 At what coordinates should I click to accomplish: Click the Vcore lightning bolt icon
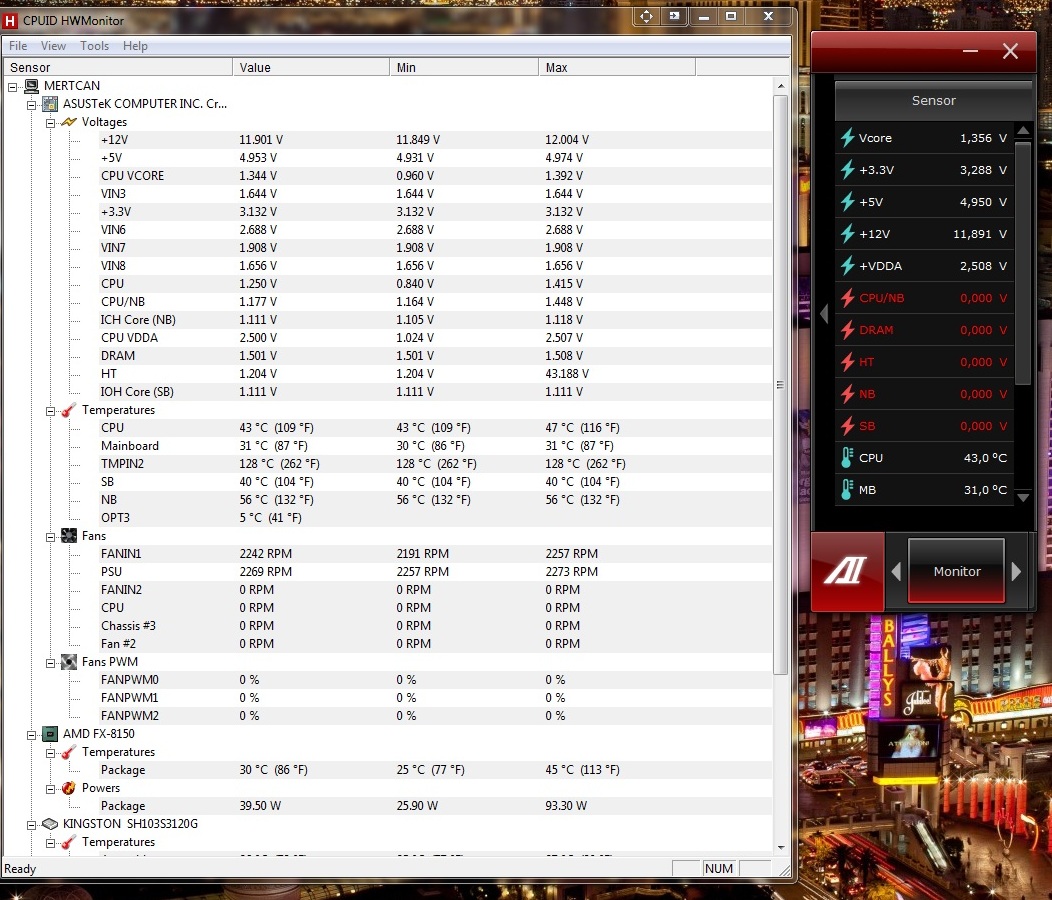pos(847,138)
